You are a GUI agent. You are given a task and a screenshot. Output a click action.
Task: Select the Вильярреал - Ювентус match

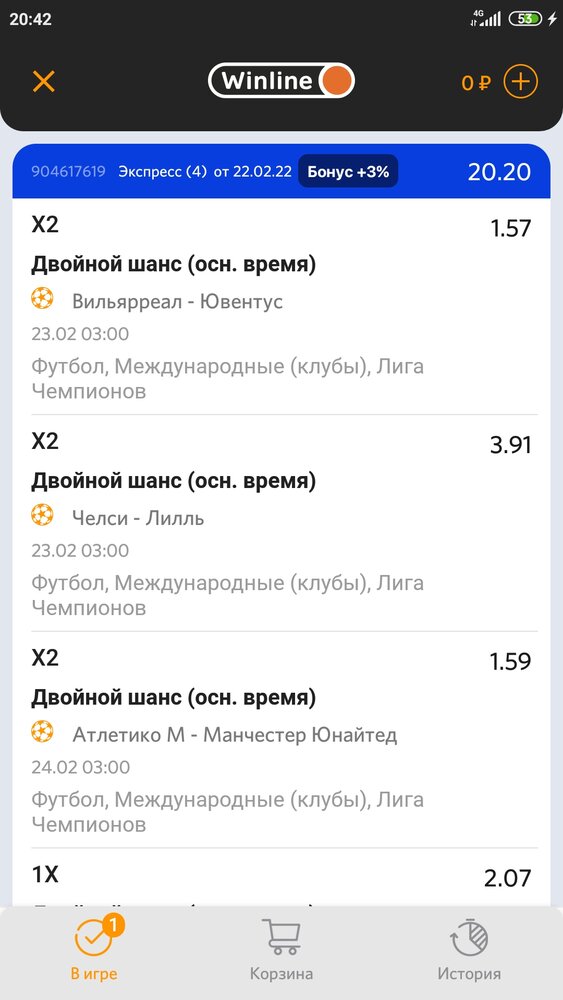click(x=177, y=301)
